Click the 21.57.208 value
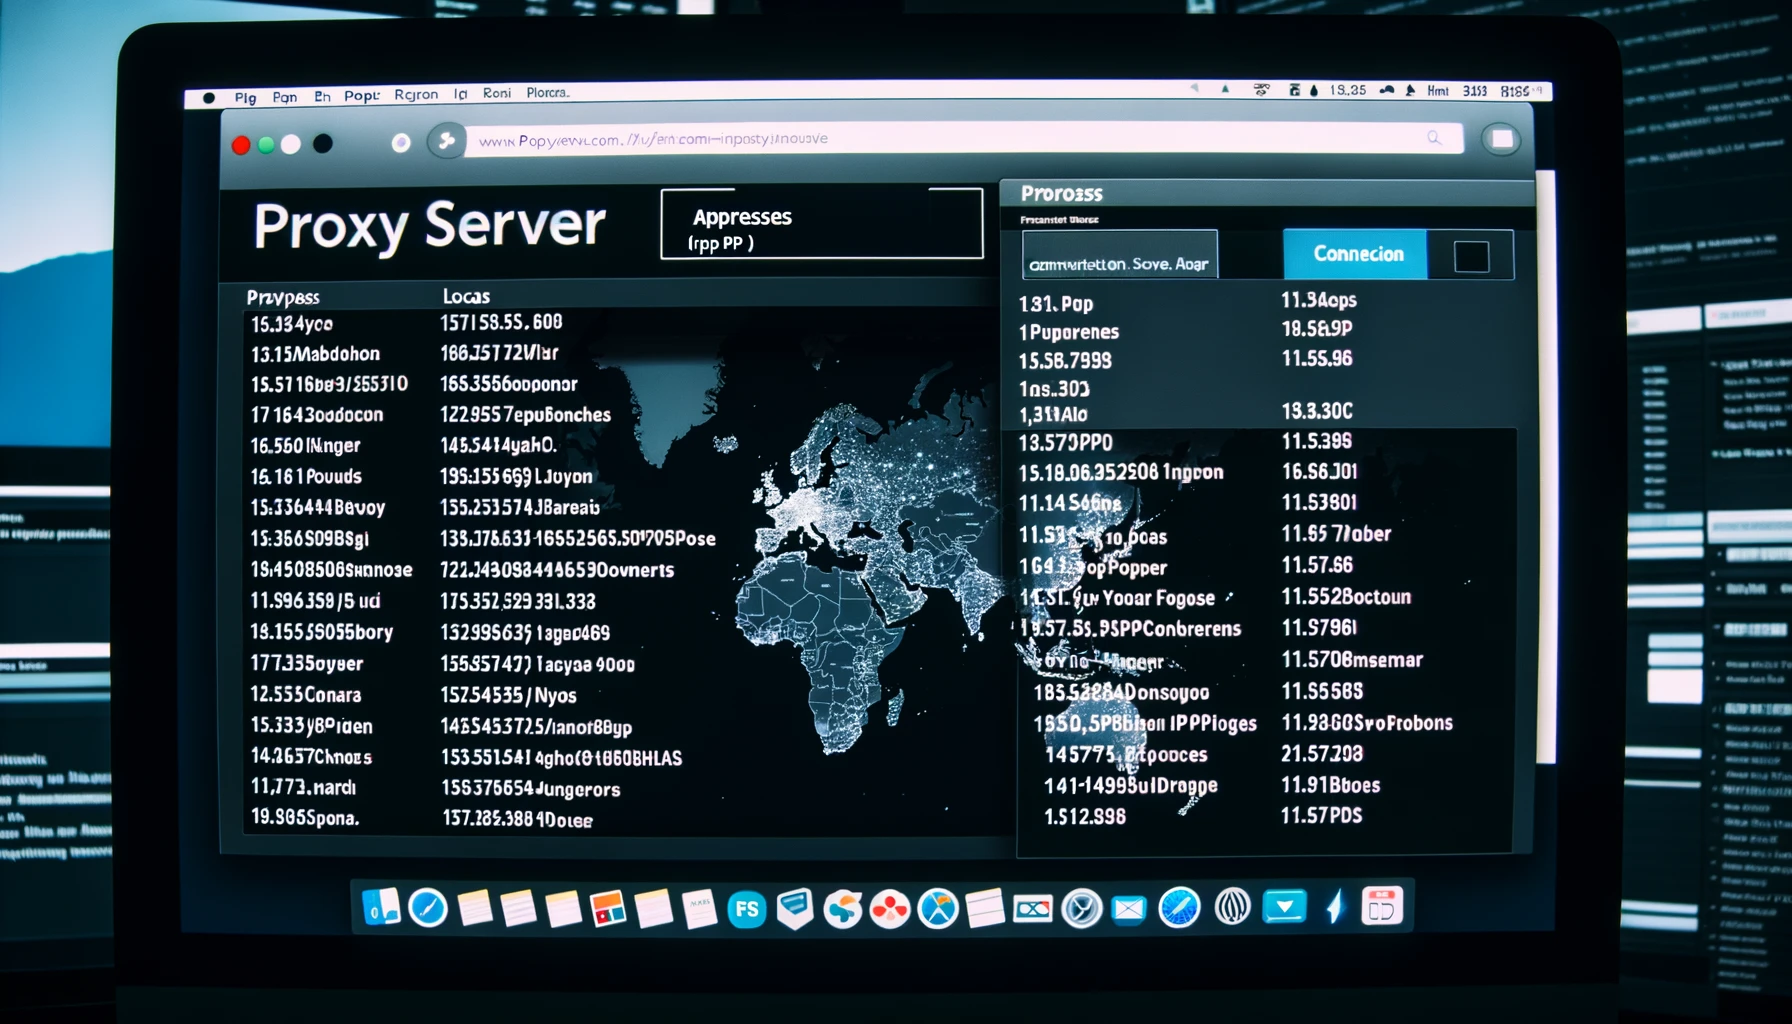The width and height of the screenshot is (1792, 1024). point(1322,754)
